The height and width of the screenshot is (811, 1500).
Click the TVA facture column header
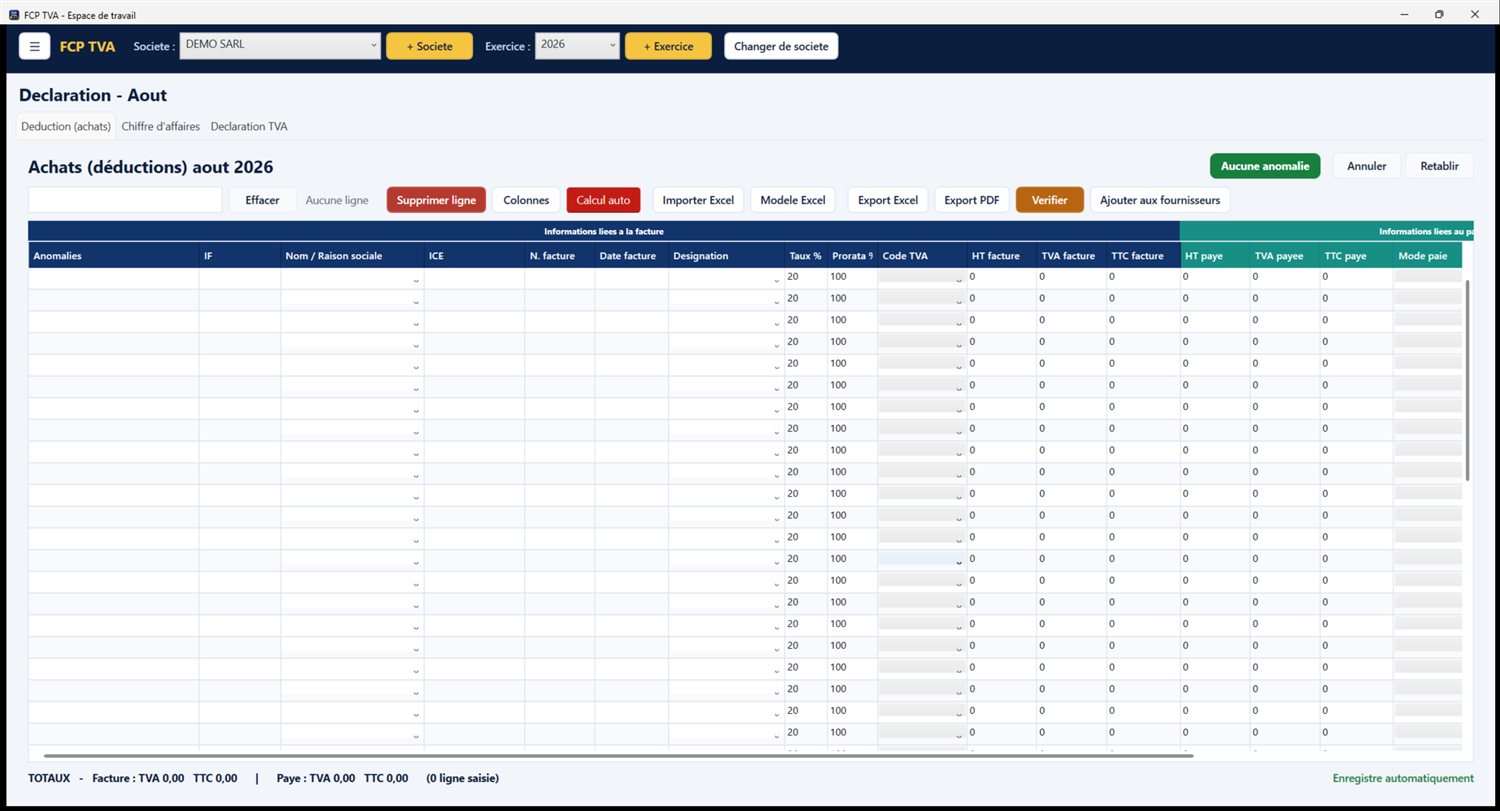[x=1071, y=256]
